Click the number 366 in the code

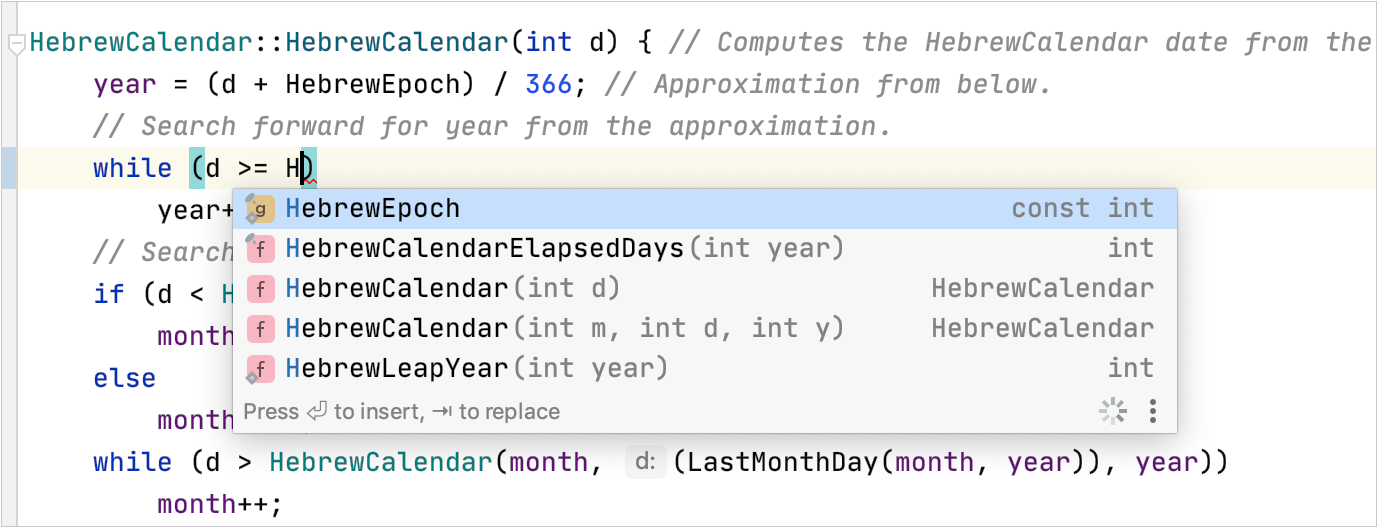[548, 85]
